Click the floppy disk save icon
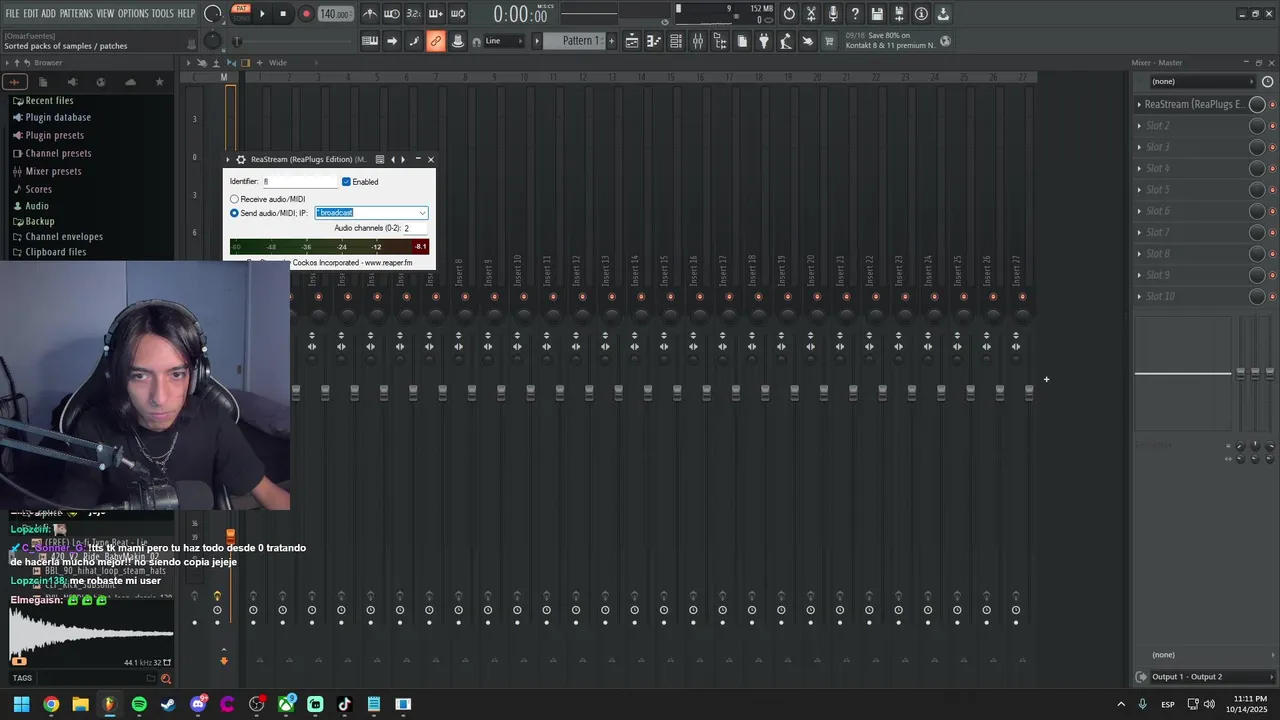1280x720 pixels. pyautogui.click(x=877, y=14)
